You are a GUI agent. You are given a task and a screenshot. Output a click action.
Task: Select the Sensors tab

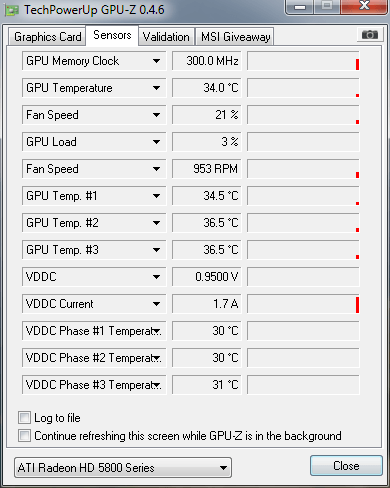[112, 35]
